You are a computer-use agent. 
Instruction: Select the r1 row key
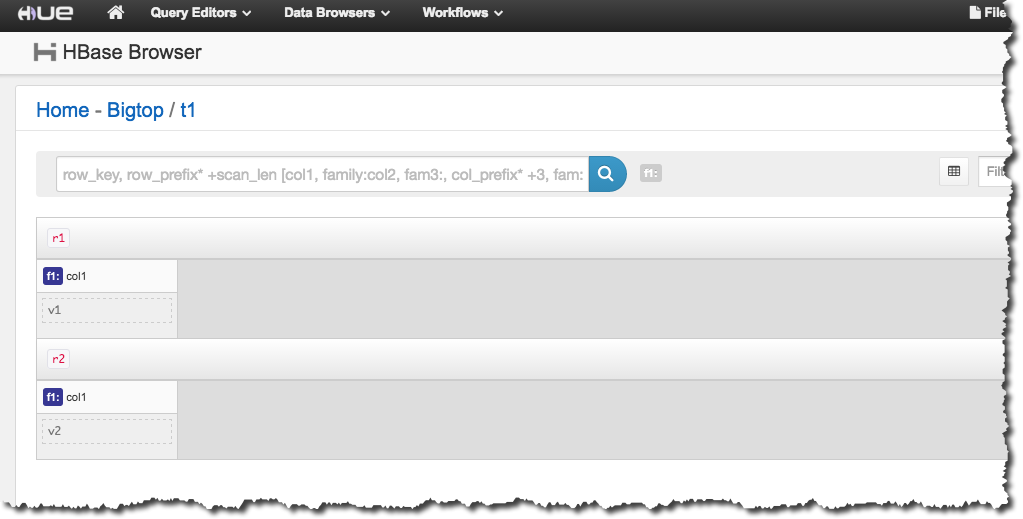pyautogui.click(x=57, y=238)
